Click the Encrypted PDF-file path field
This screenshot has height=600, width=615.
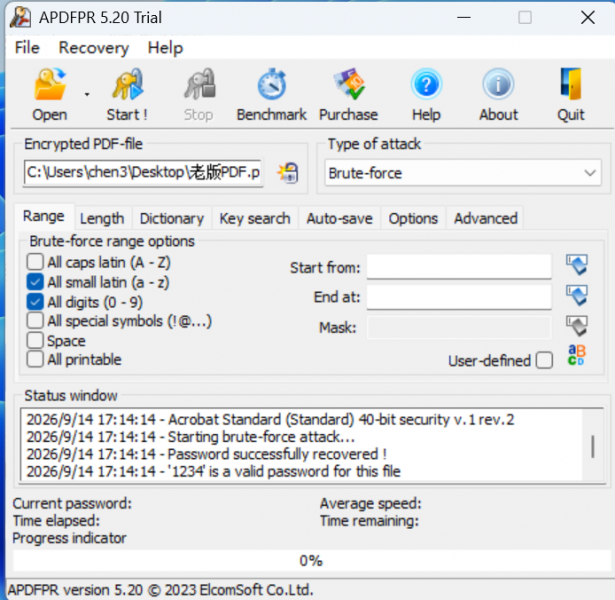click(143, 173)
